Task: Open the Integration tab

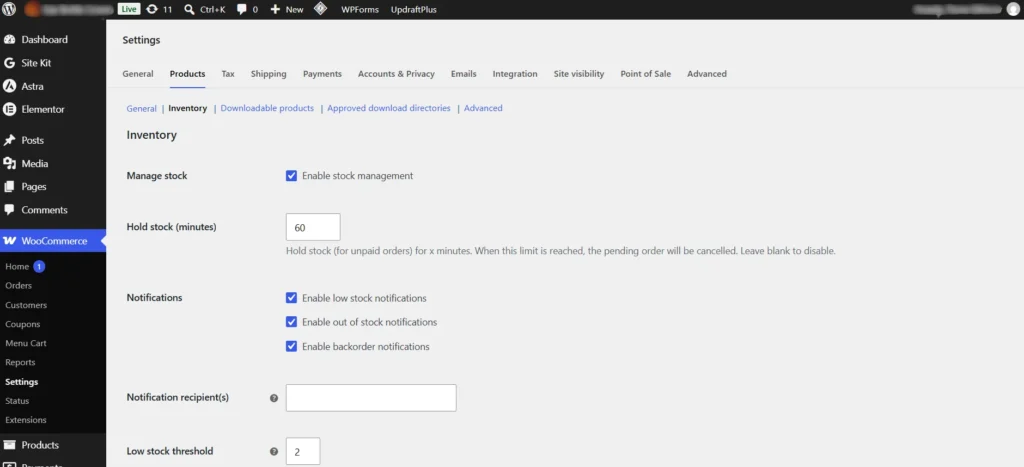Action: click(x=515, y=74)
